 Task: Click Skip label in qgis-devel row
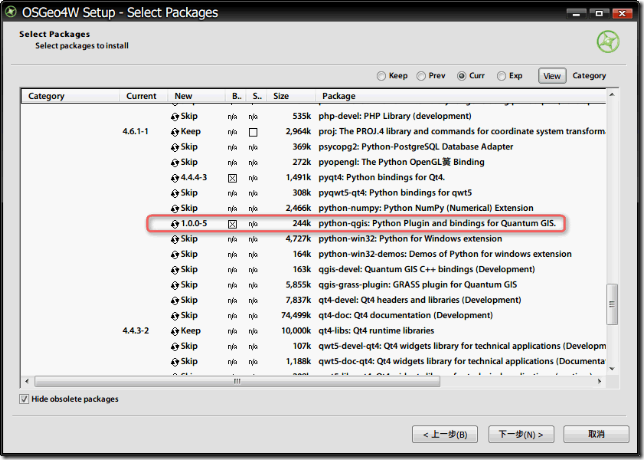coord(189,269)
